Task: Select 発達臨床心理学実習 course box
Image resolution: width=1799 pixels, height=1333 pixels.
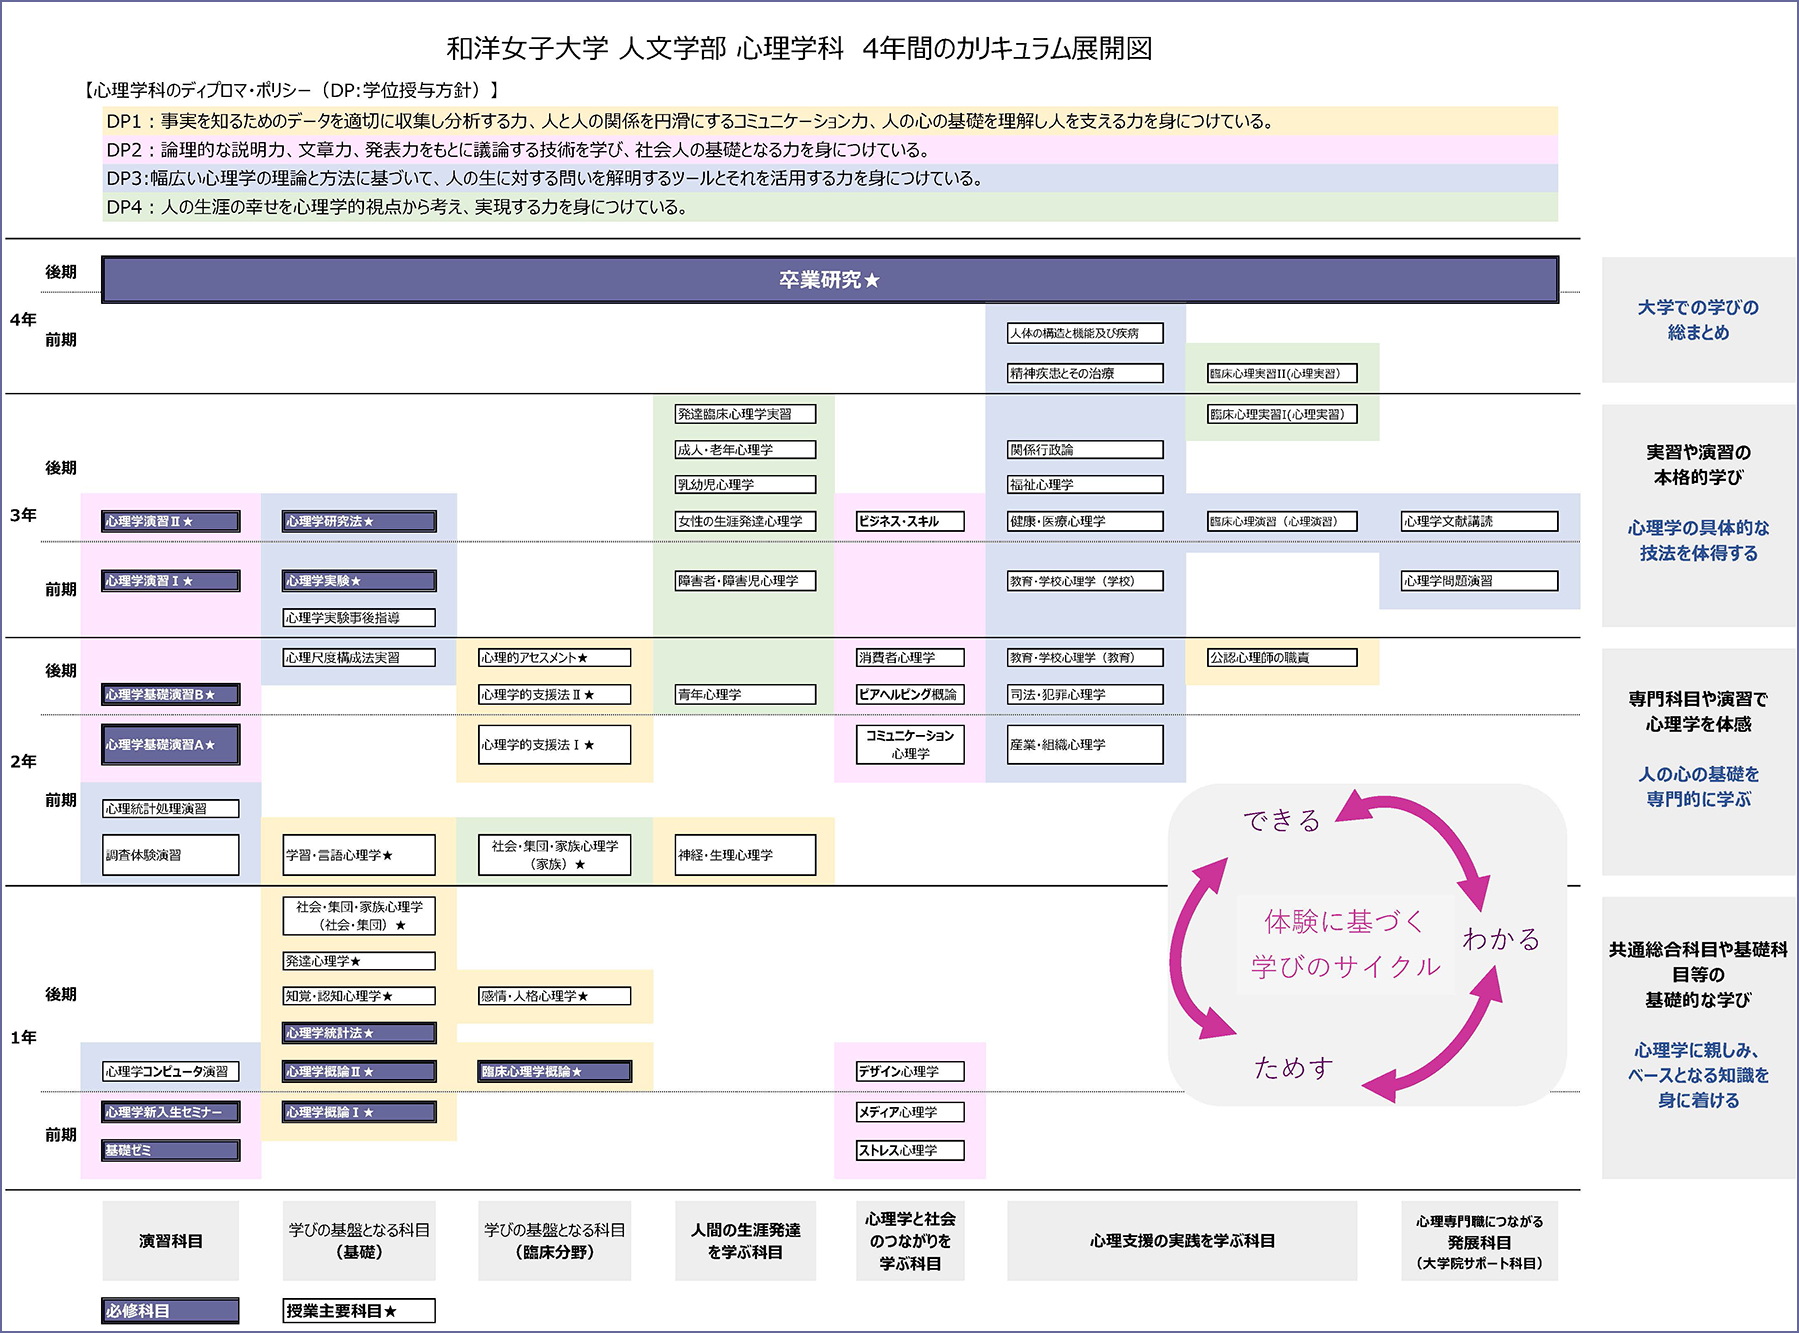Action: (745, 414)
